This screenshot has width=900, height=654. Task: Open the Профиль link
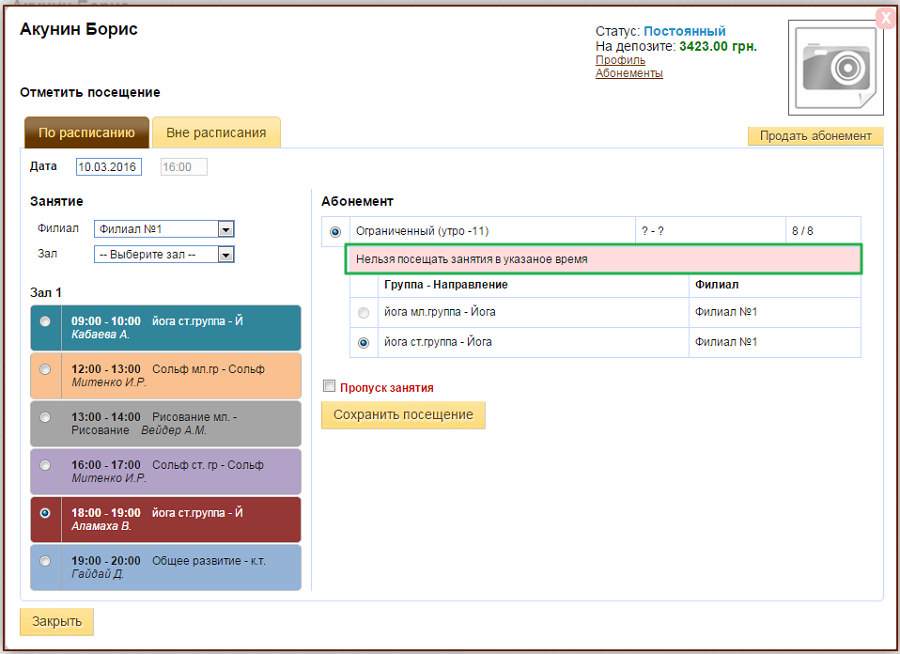click(620, 60)
